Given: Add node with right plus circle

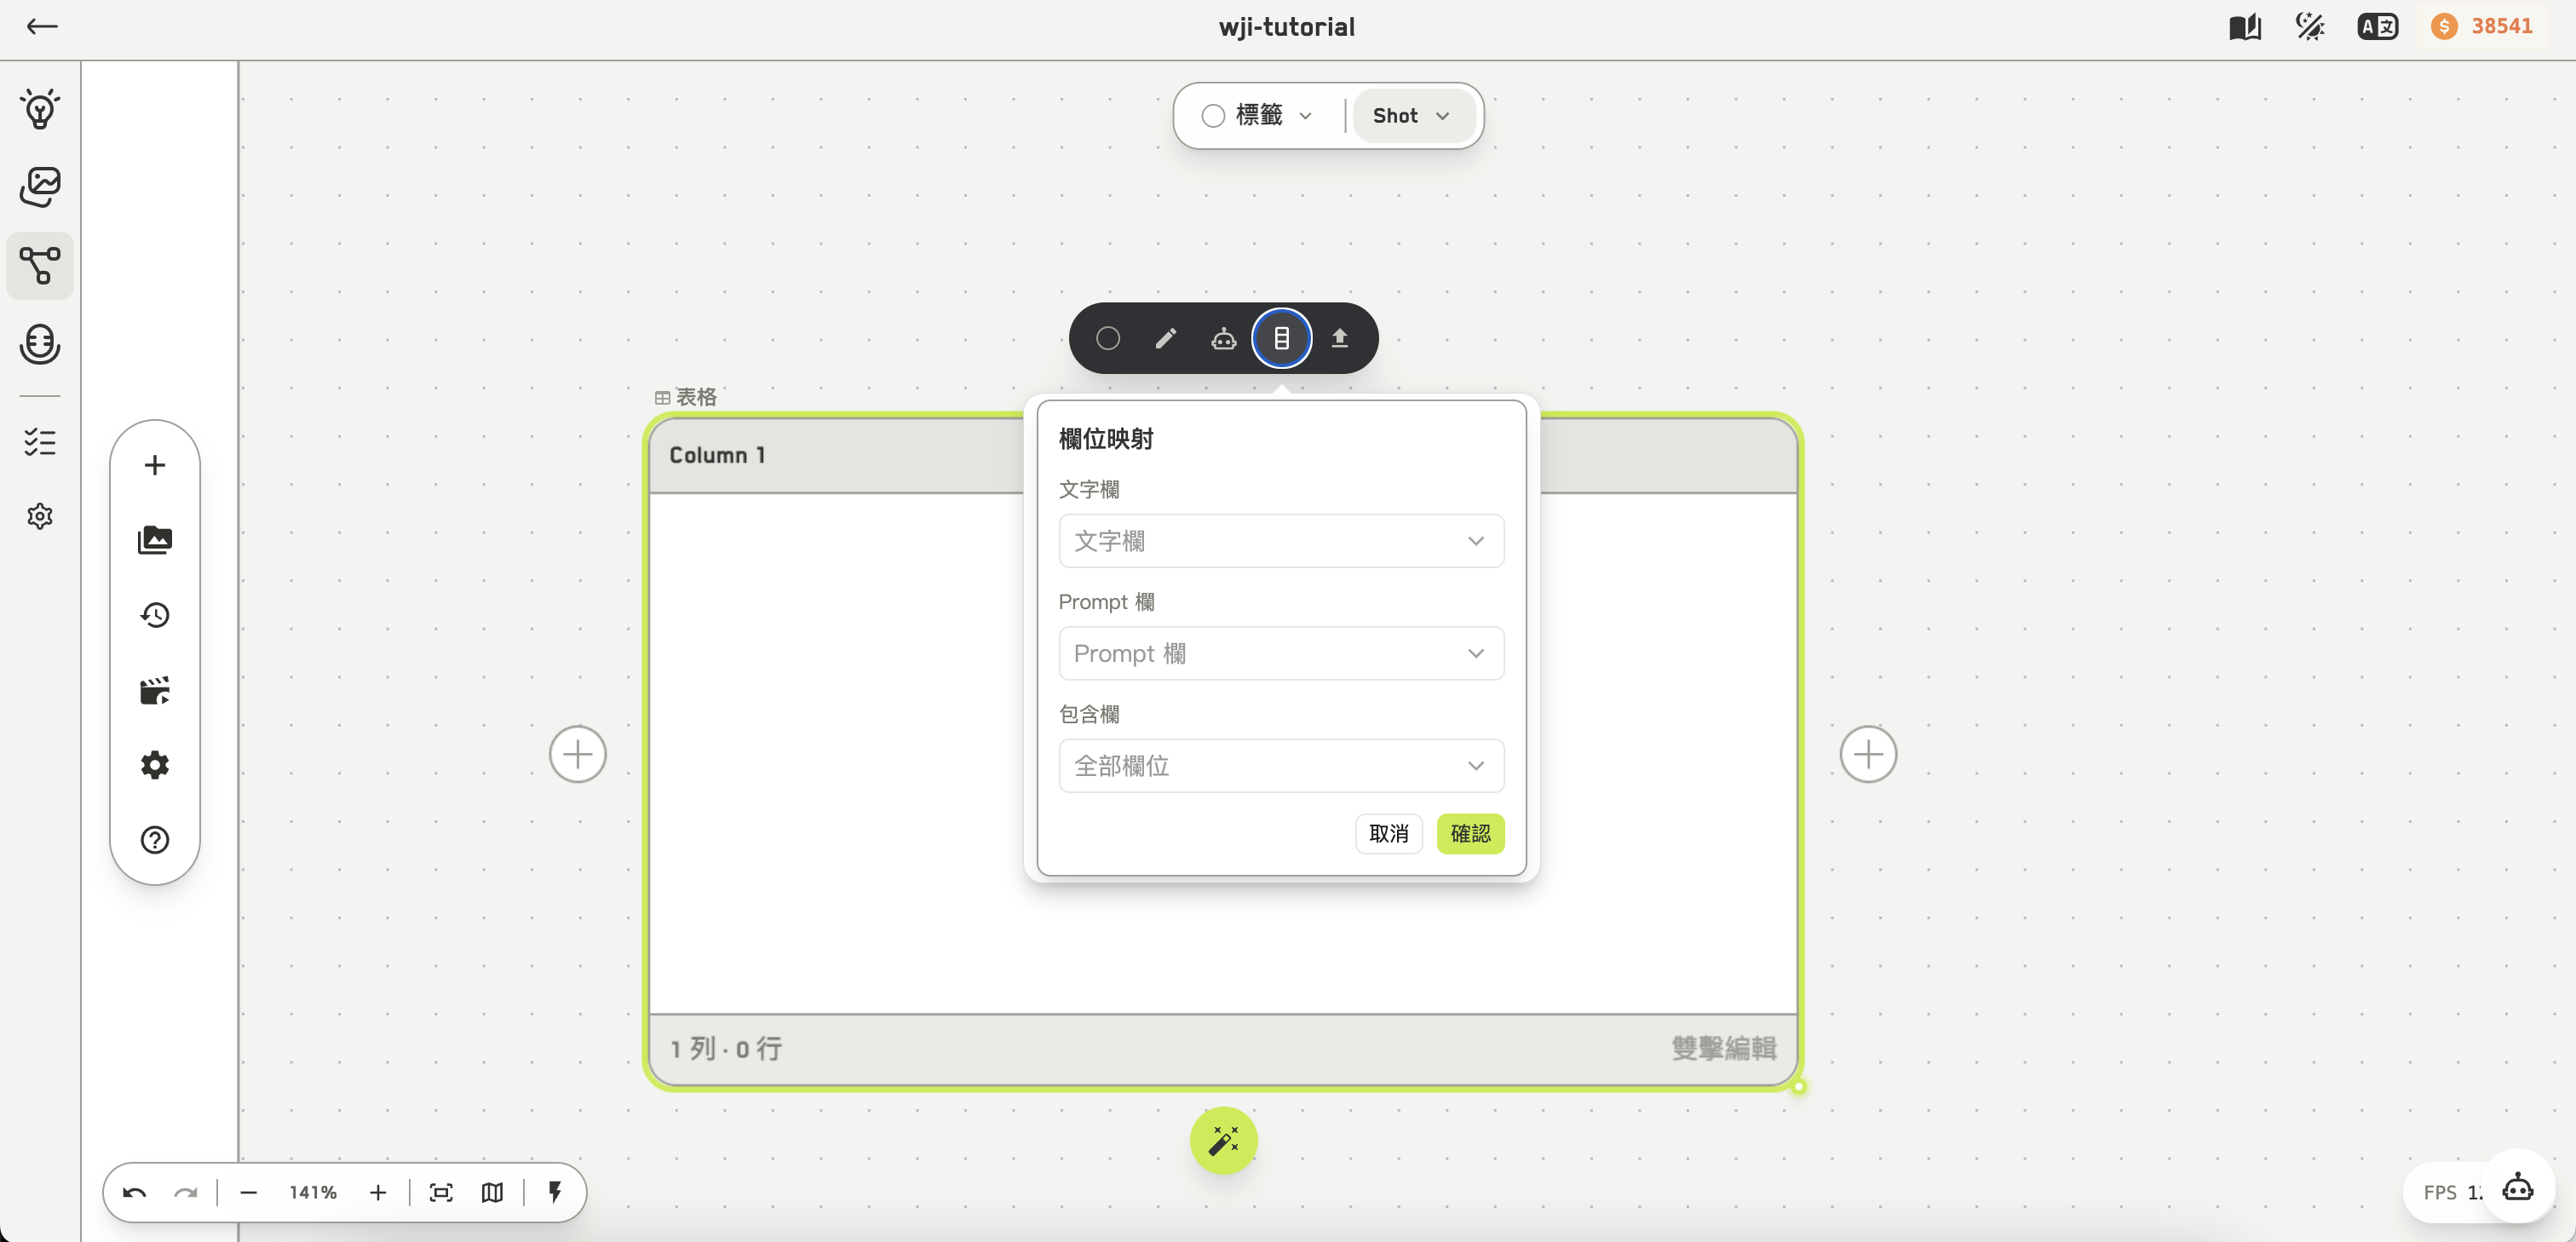Looking at the screenshot, I should pyautogui.click(x=1868, y=754).
